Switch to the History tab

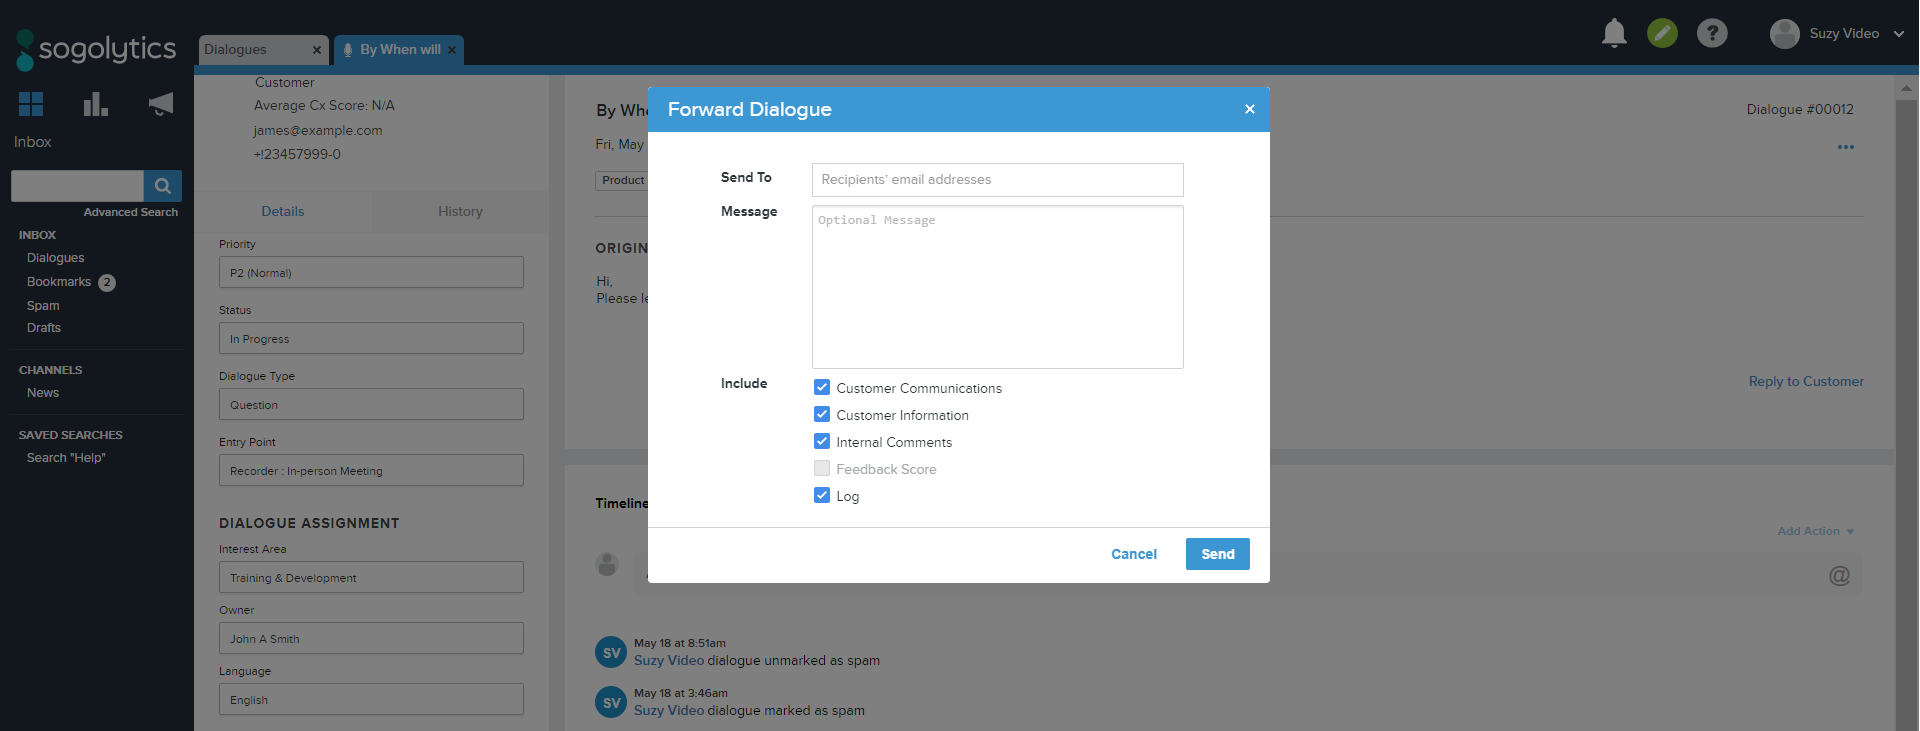pyautogui.click(x=460, y=211)
